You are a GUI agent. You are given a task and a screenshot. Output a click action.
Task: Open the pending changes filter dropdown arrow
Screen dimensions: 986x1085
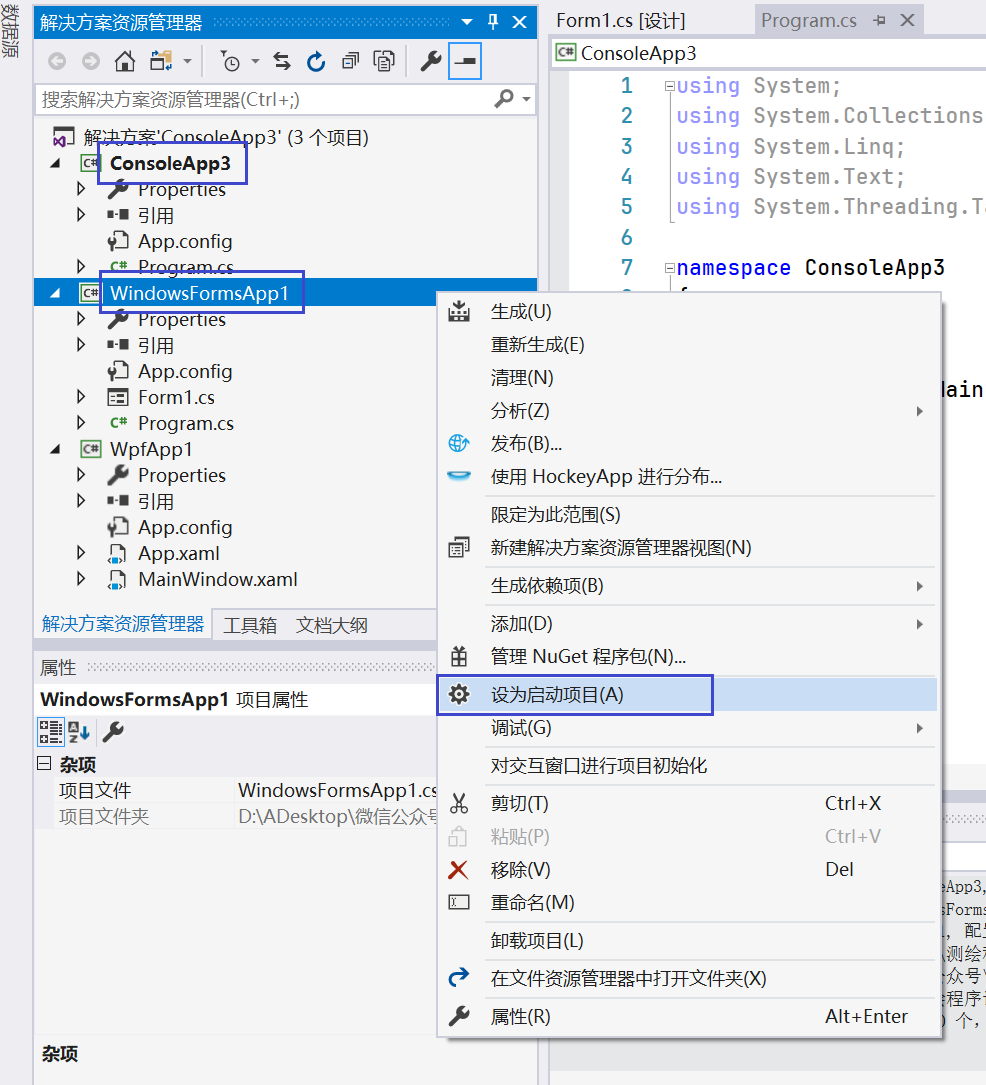point(255,62)
